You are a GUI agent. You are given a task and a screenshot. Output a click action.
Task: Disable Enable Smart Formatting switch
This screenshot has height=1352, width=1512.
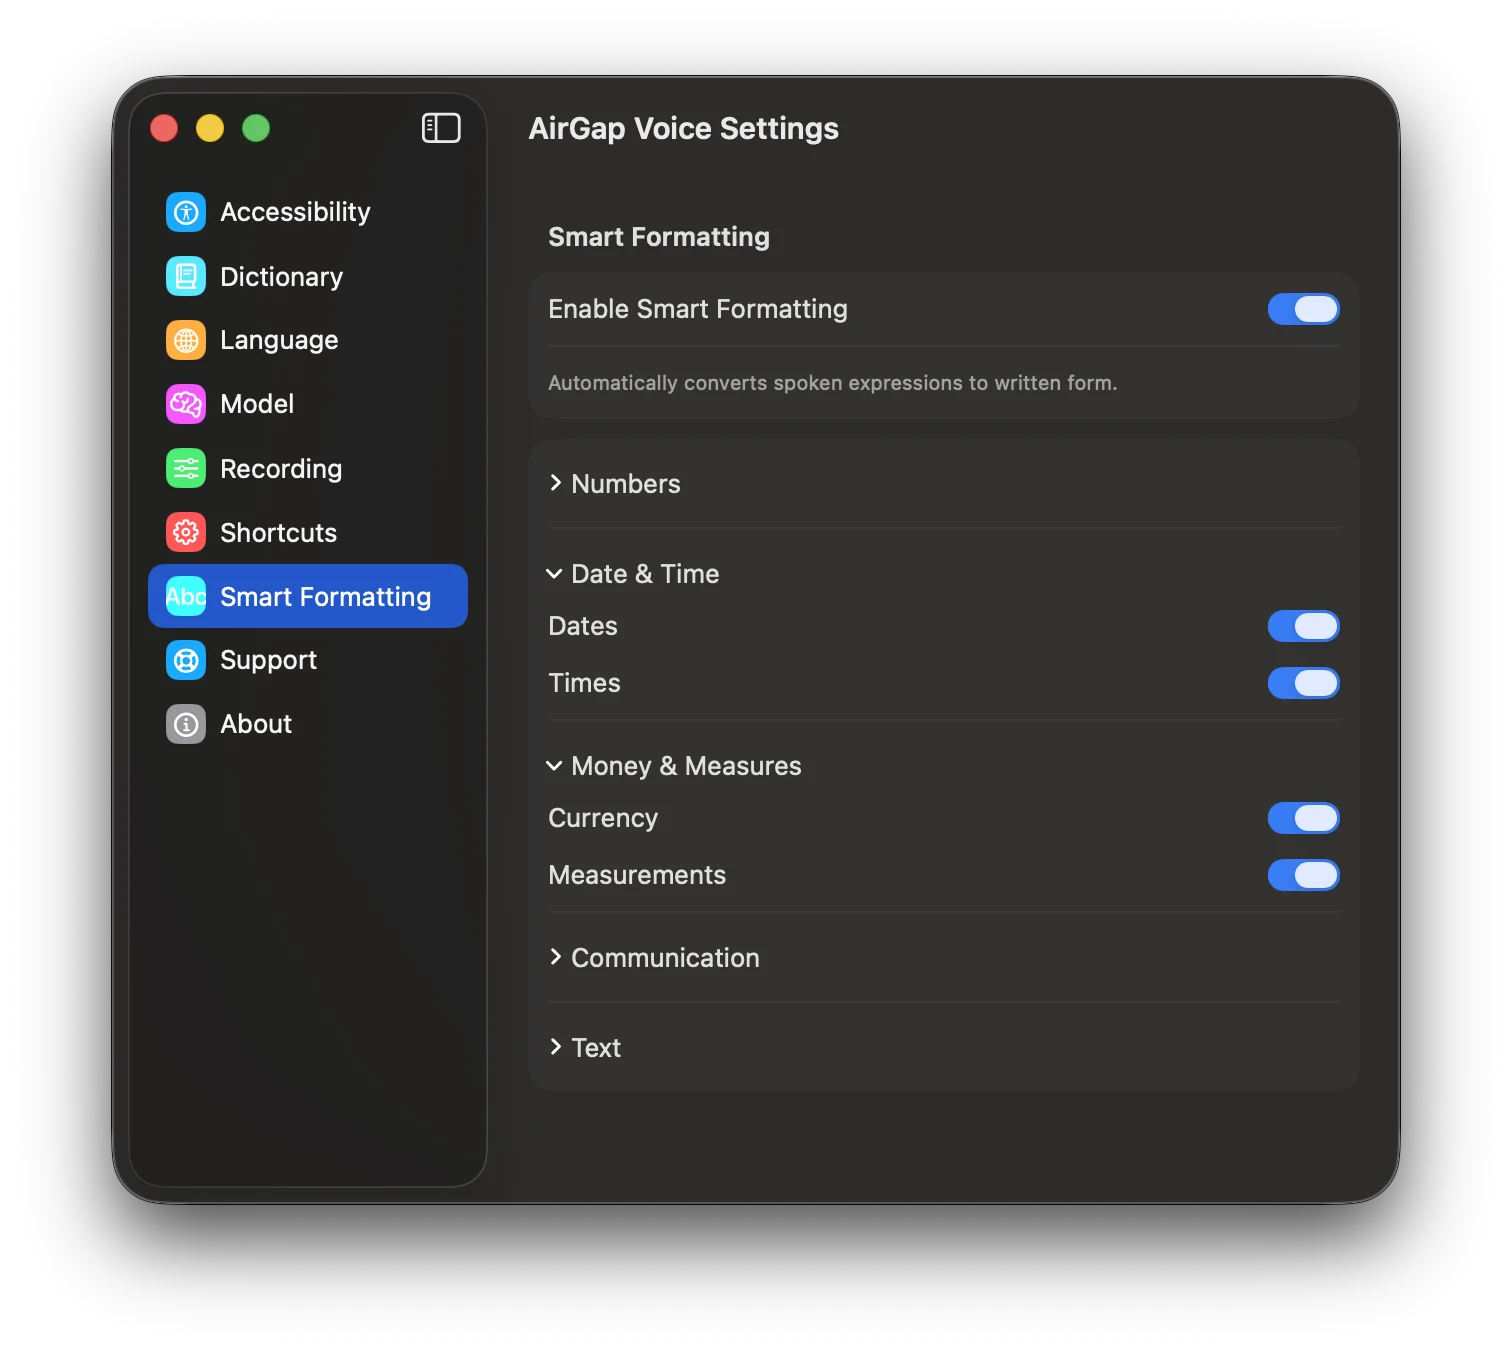point(1303,309)
